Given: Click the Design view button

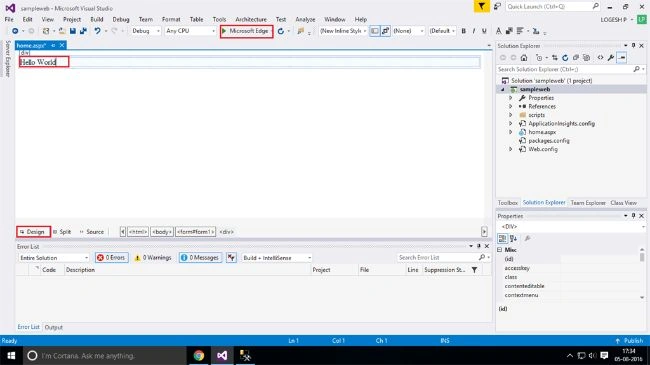Looking at the screenshot, I should 33,232.
